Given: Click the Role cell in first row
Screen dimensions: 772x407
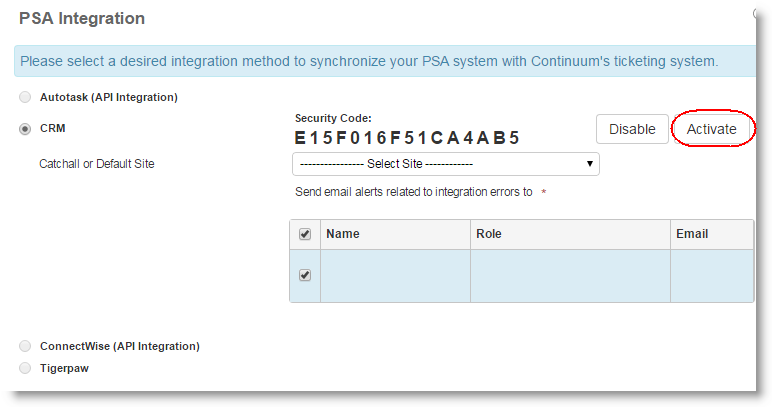Looking at the screenshot, I should (570, 275).
